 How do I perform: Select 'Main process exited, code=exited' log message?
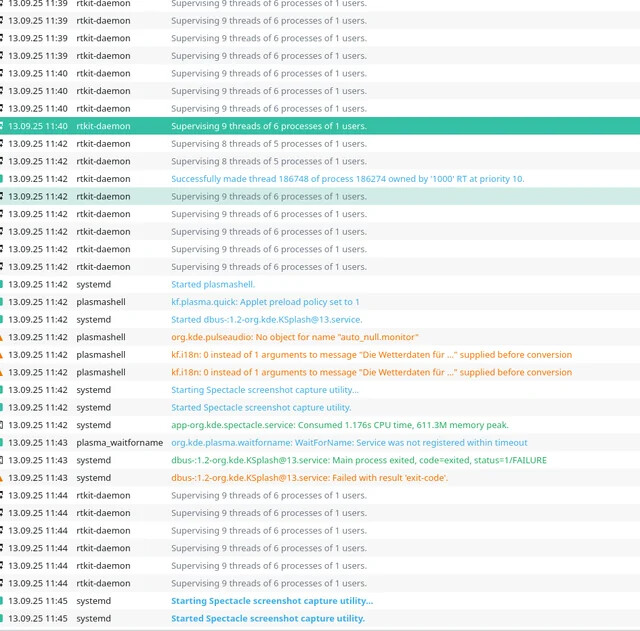pos(358,460)
